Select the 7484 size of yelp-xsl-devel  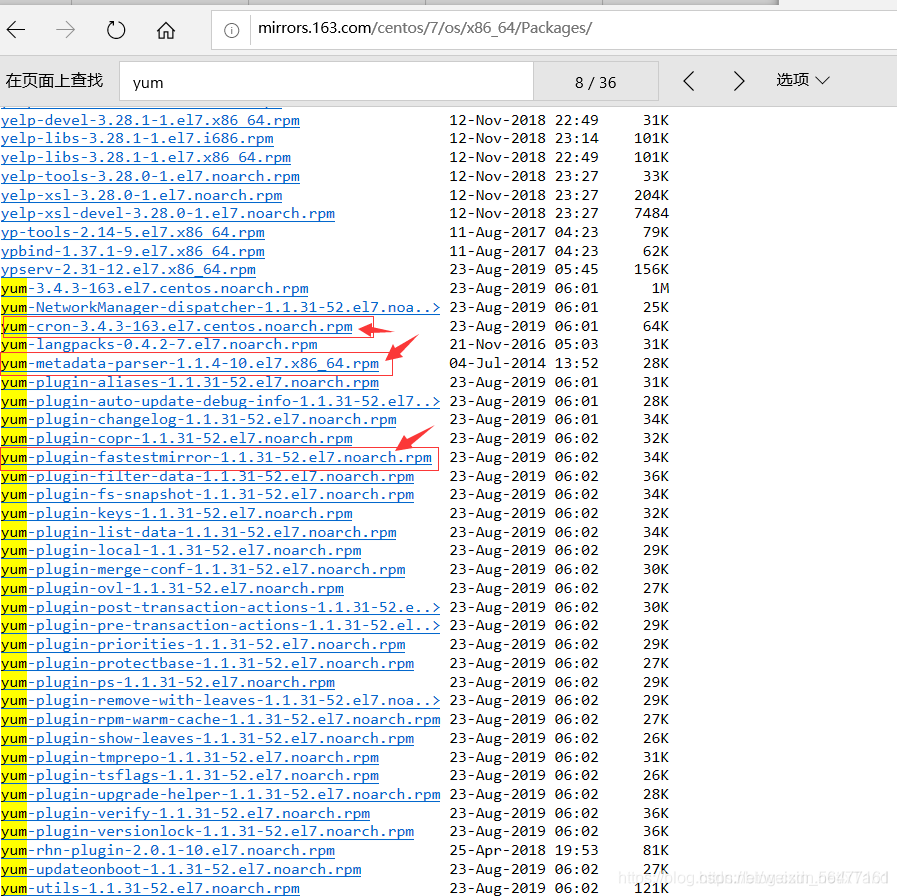[x=652, y=213]
